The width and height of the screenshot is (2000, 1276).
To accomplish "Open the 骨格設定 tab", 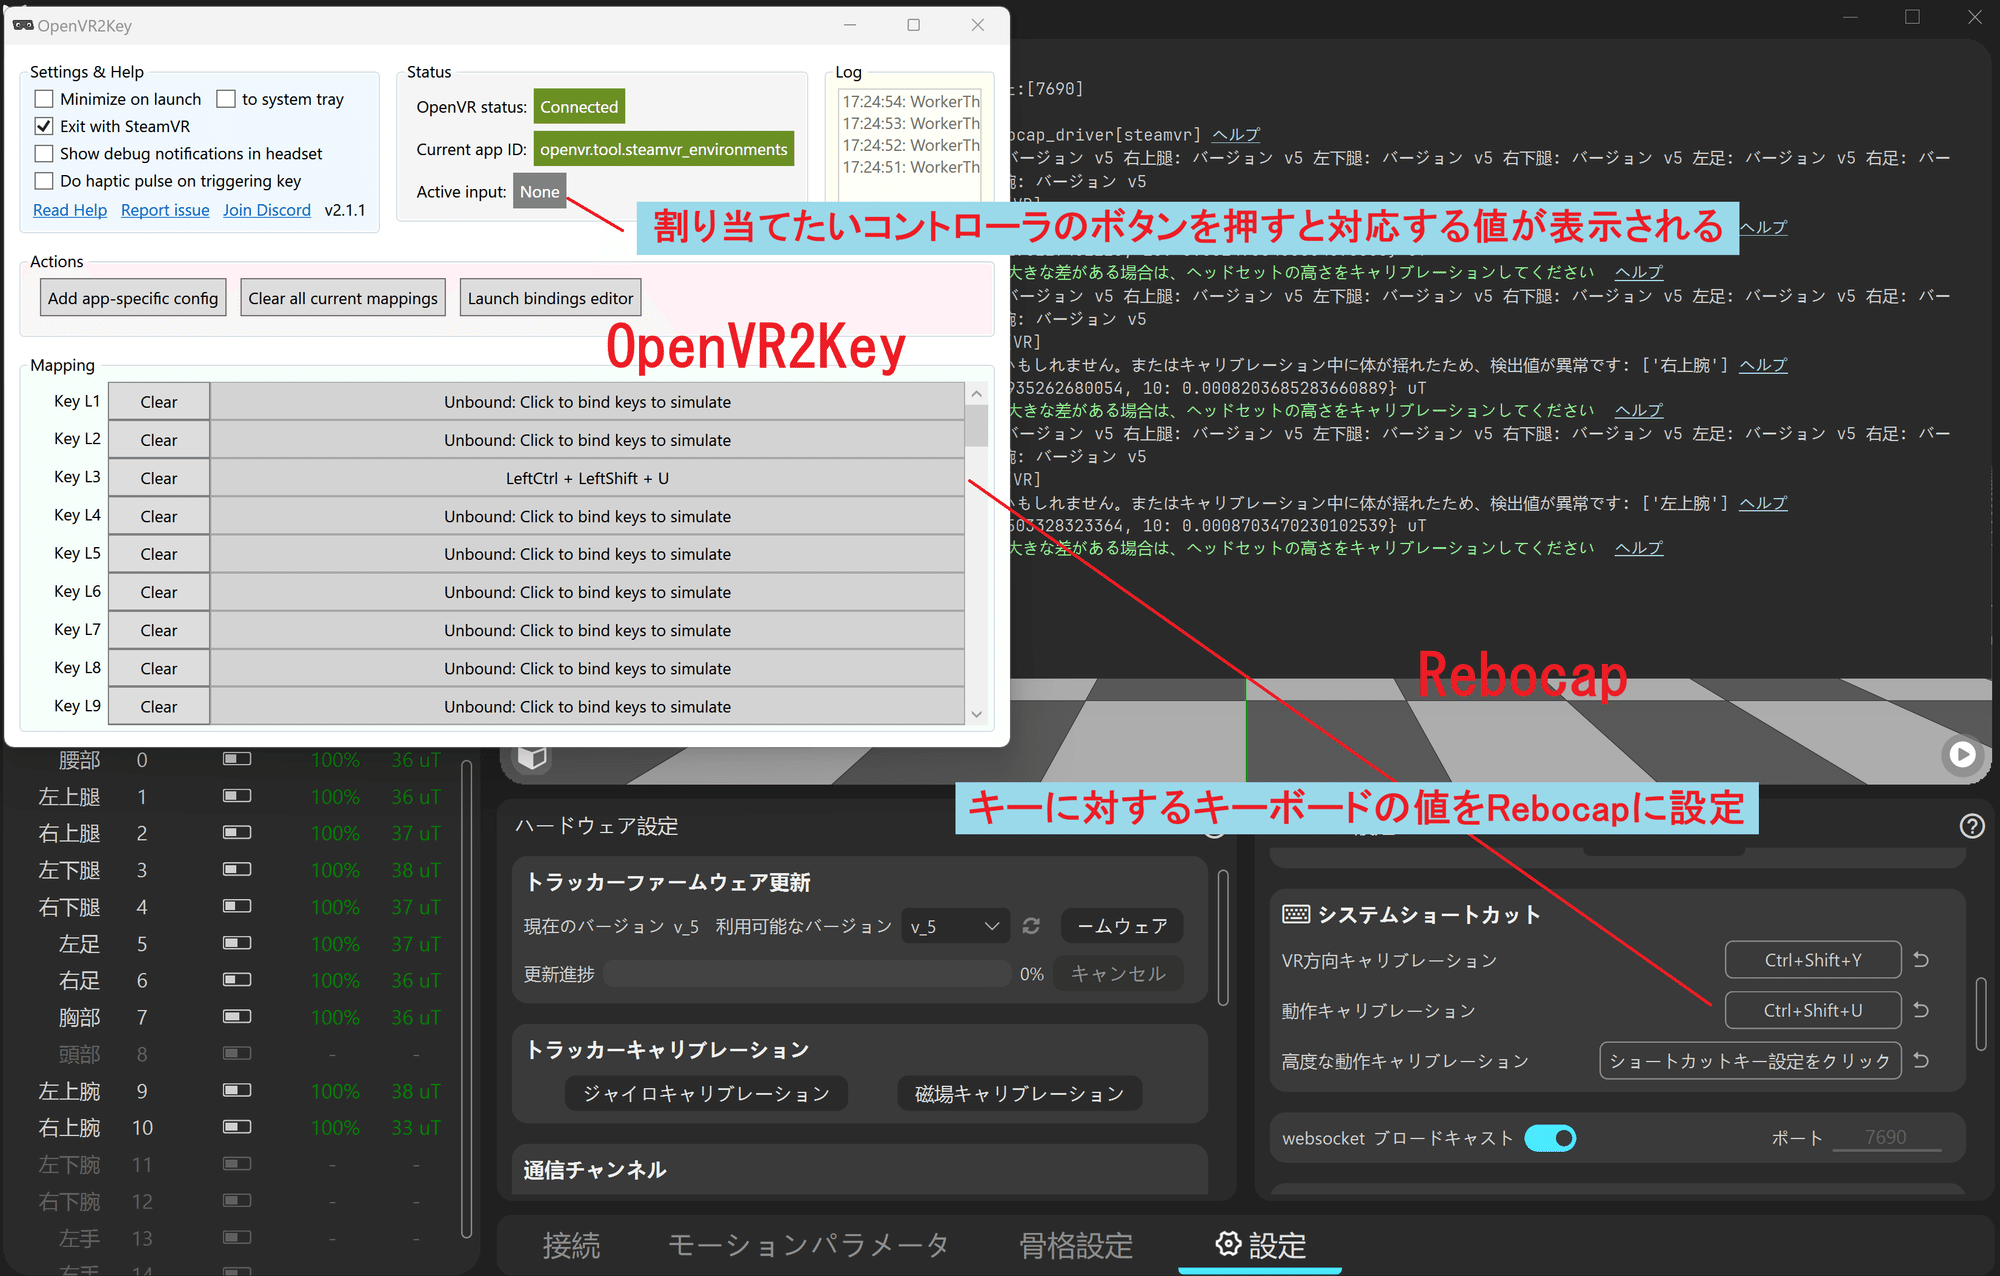I will (x=1075, y=1244).
